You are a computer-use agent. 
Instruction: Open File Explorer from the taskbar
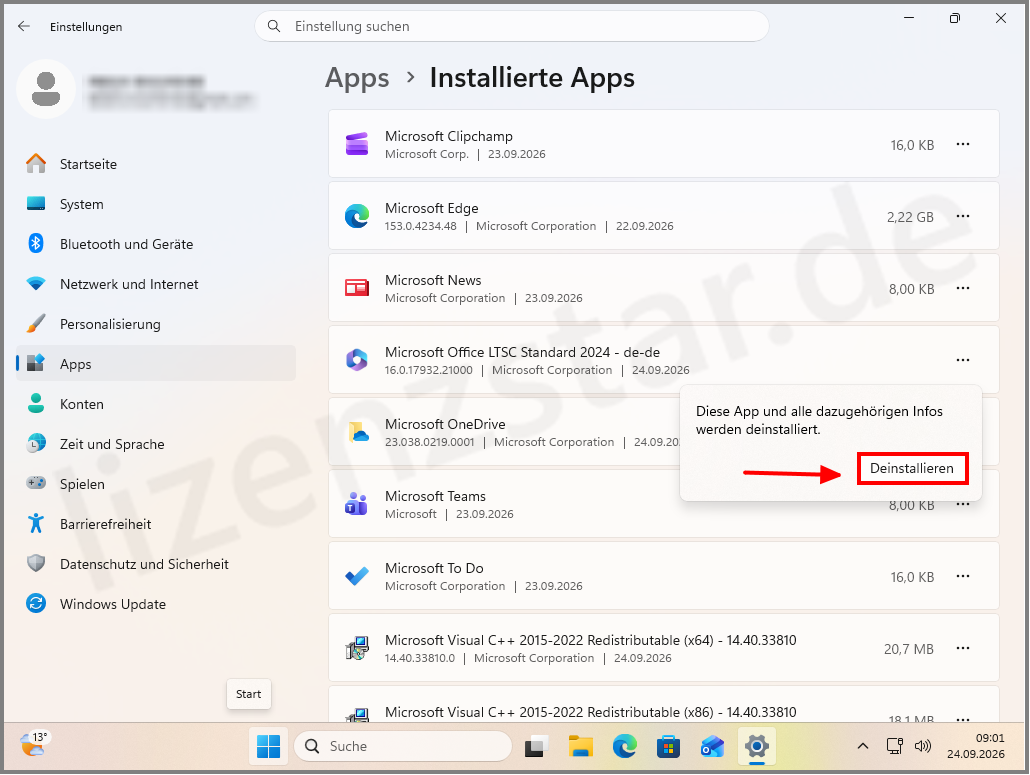click(x=581, y=746)
